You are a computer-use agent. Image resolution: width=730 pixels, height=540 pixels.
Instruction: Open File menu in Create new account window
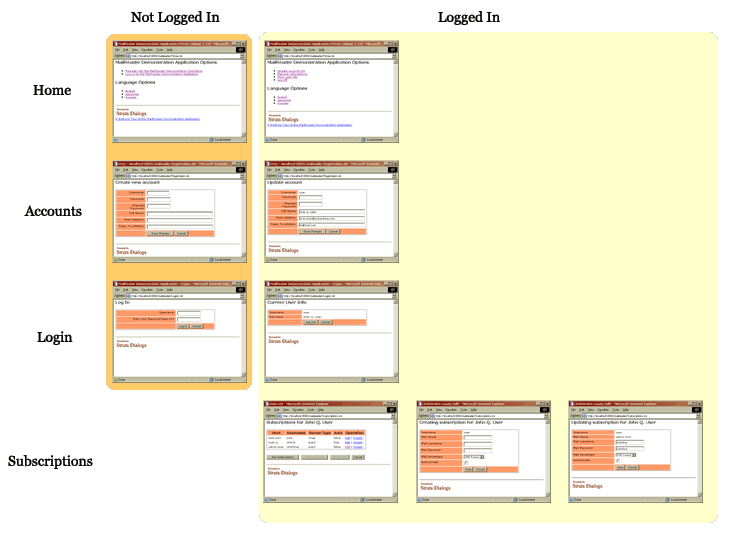tap(117, 170)
